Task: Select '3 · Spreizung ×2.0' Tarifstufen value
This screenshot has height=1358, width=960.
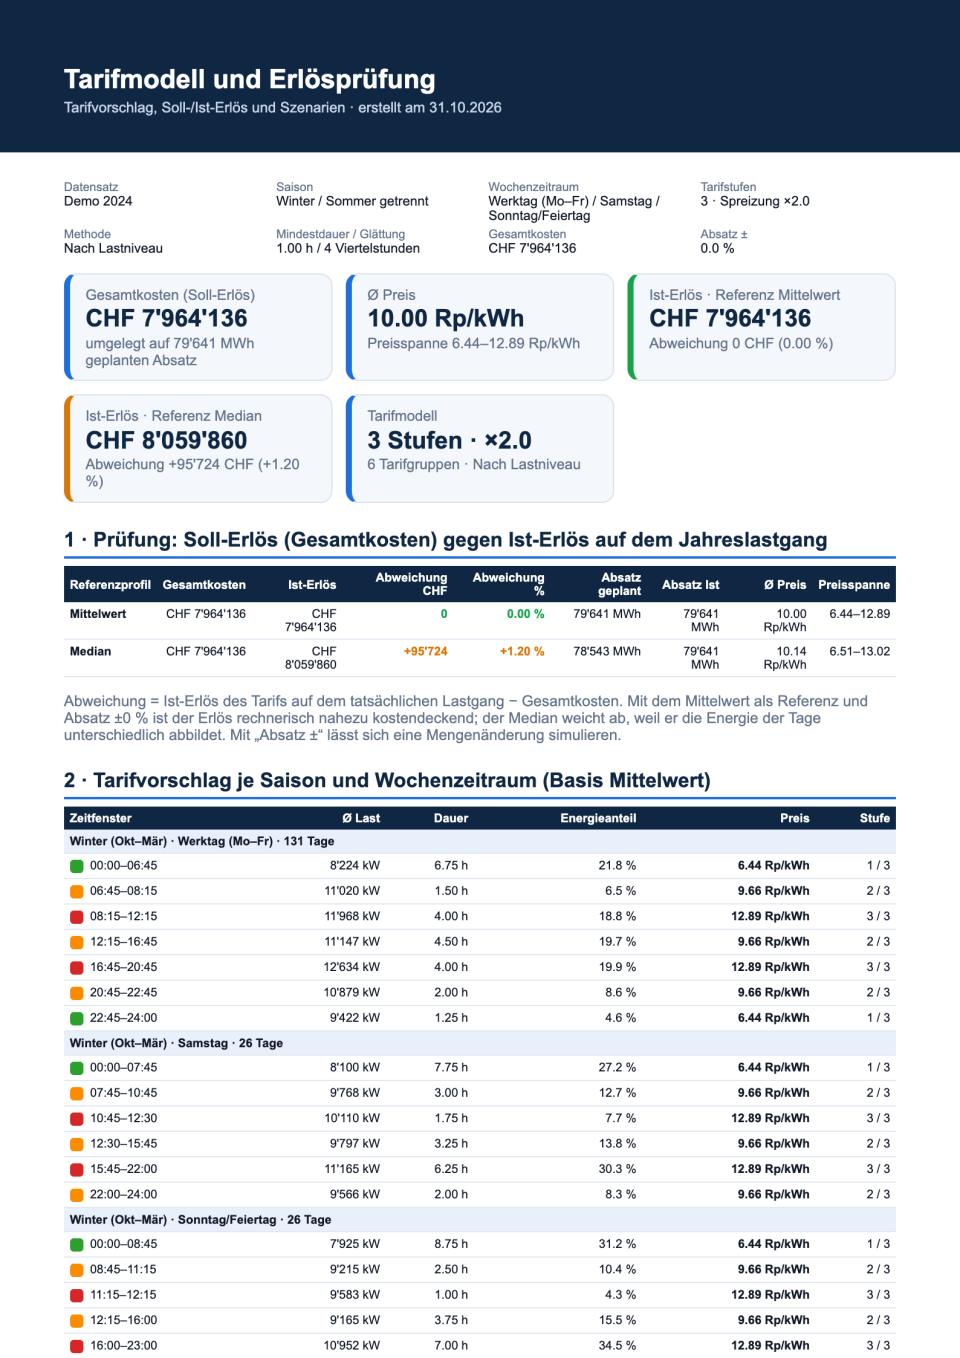Action: pos(755,201)
